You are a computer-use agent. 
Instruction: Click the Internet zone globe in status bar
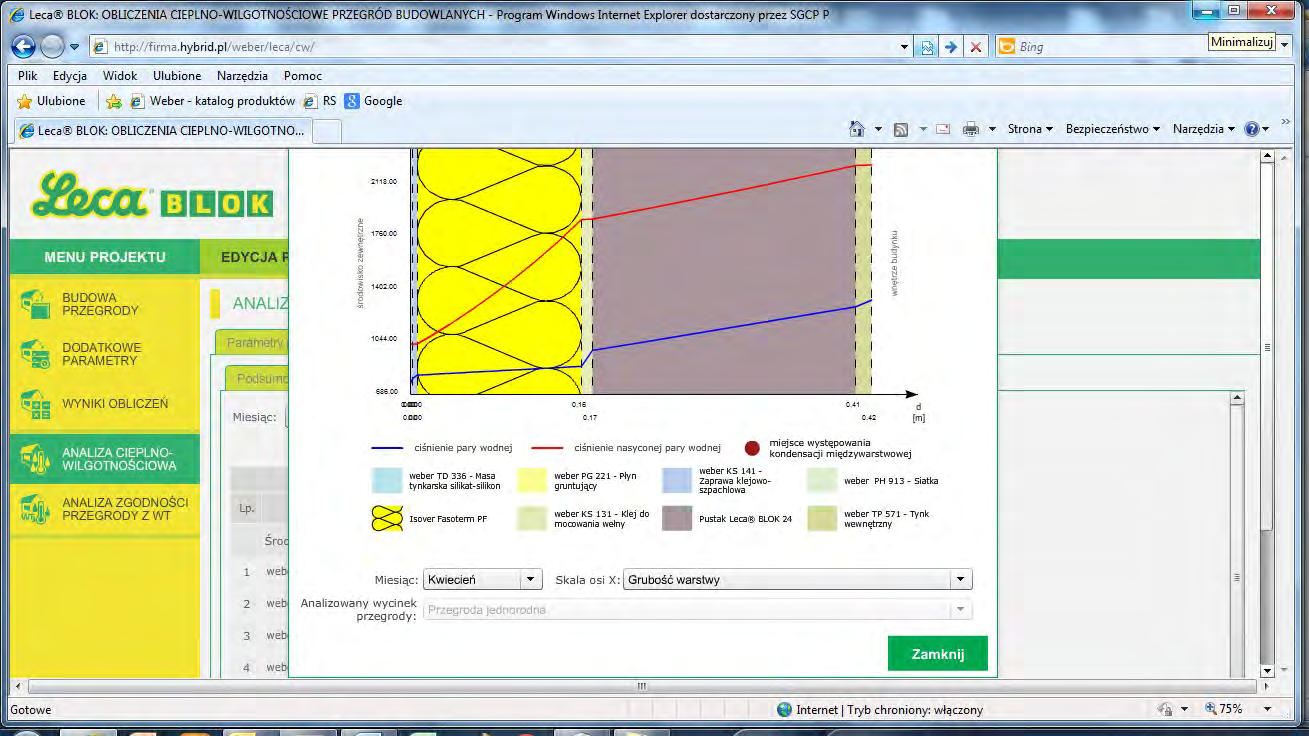tap(785, 709)
